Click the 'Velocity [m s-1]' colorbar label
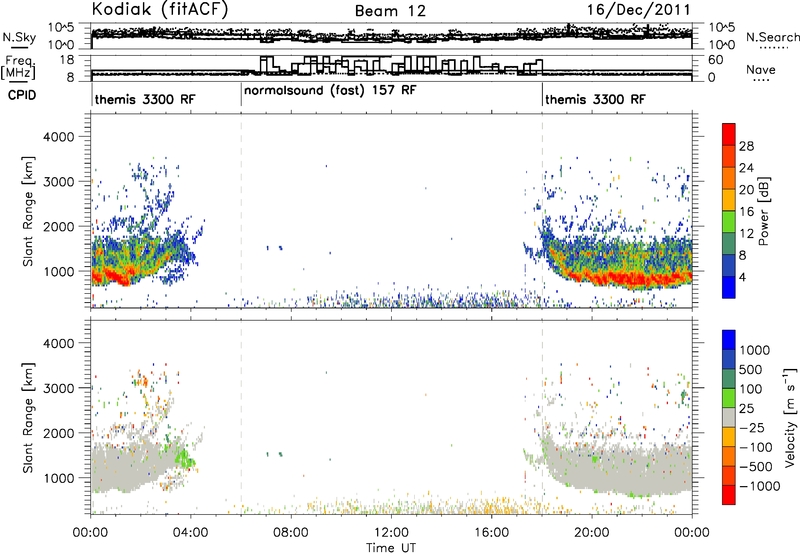 tap(790, 417)
